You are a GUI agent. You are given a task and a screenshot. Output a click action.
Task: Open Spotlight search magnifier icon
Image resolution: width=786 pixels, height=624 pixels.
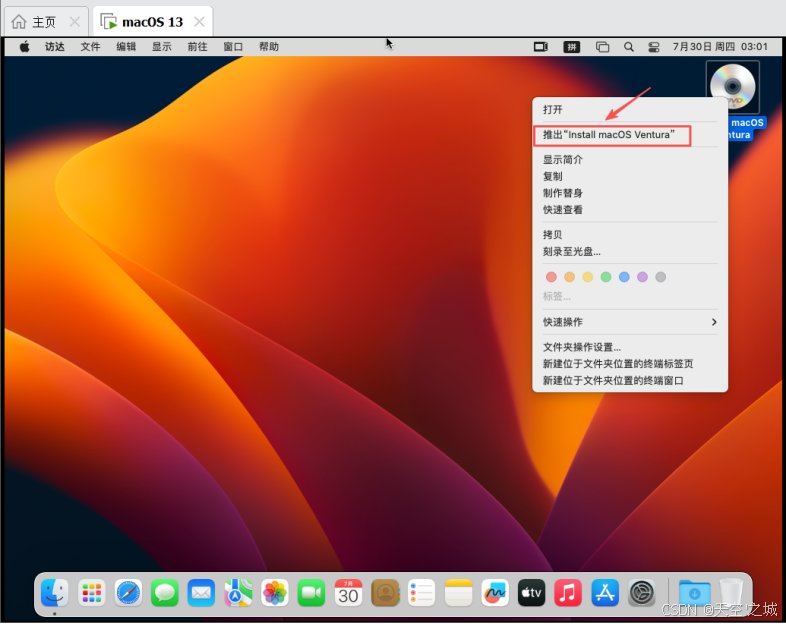click(x=629, y=47)
